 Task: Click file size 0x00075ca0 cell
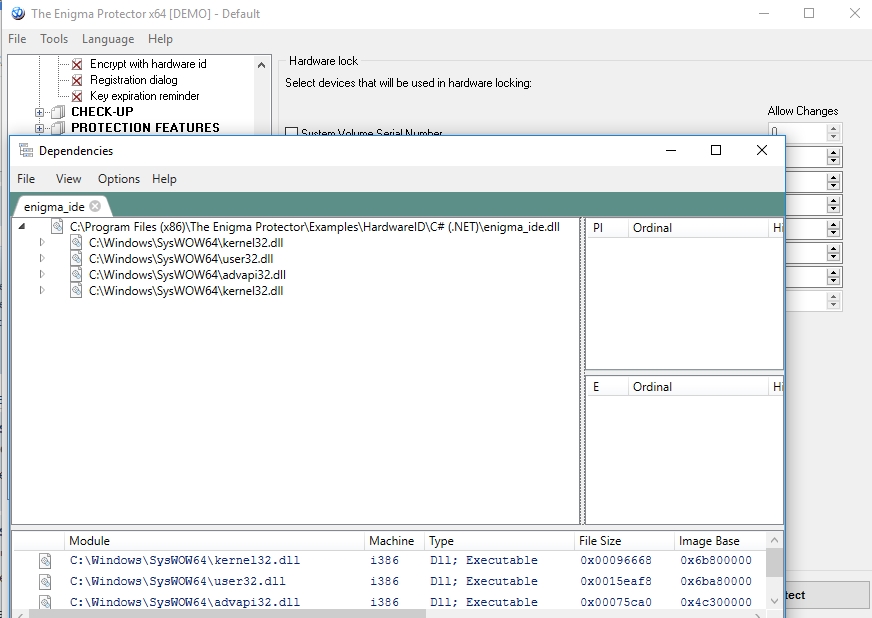(616, 602)
